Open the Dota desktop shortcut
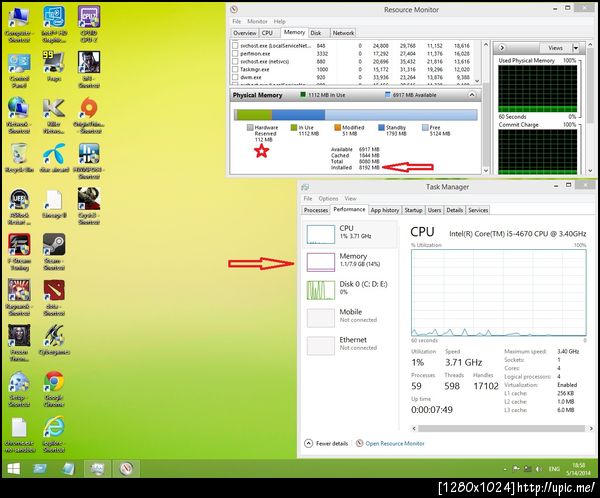The height and width of the screenshot is (498, 600). coord(54,298)
